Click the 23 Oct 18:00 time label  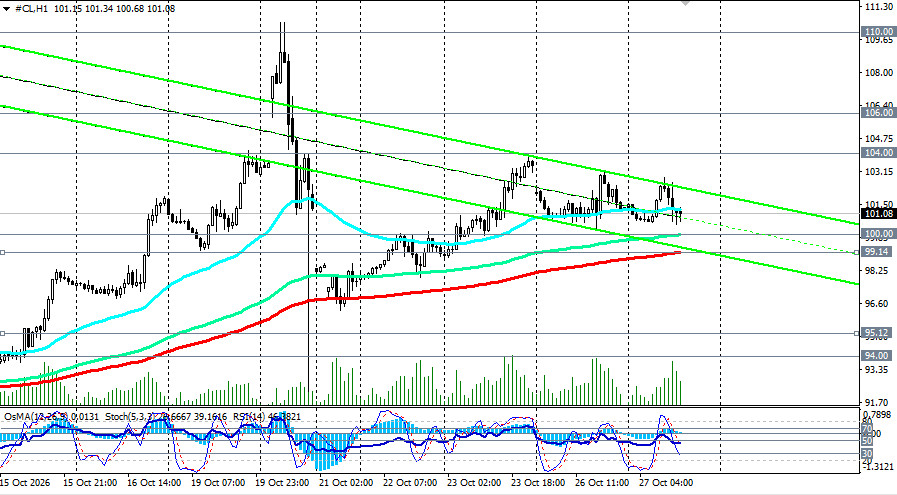tap(538, 483)
